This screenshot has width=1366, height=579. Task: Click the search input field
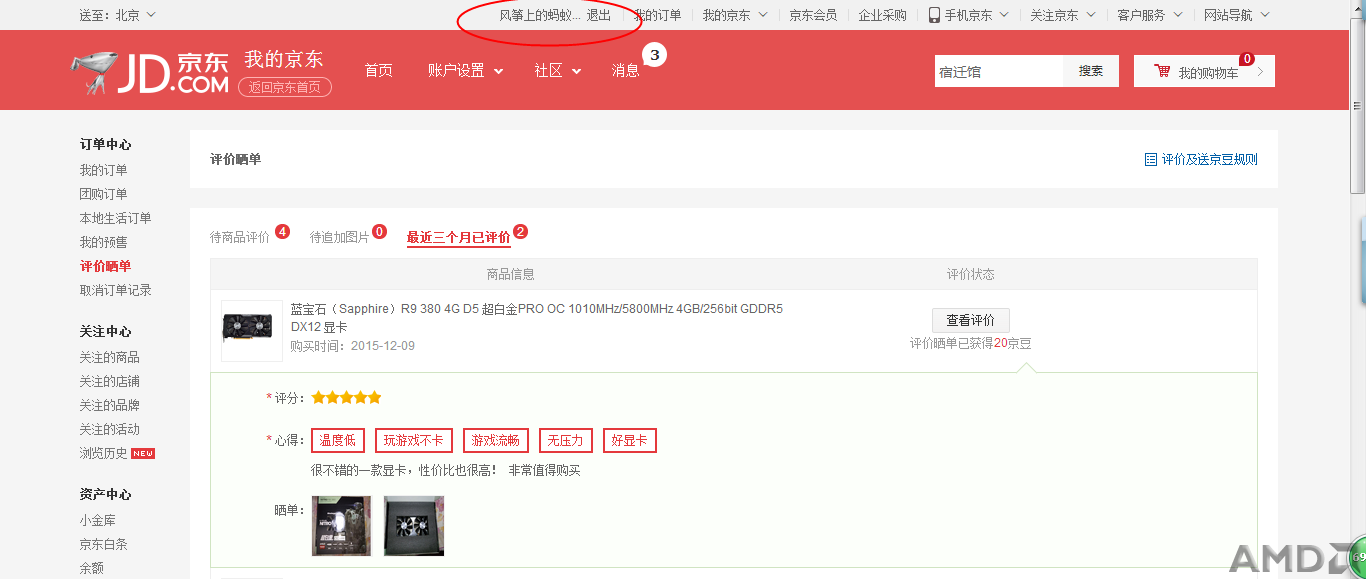[x=998, y=71]
